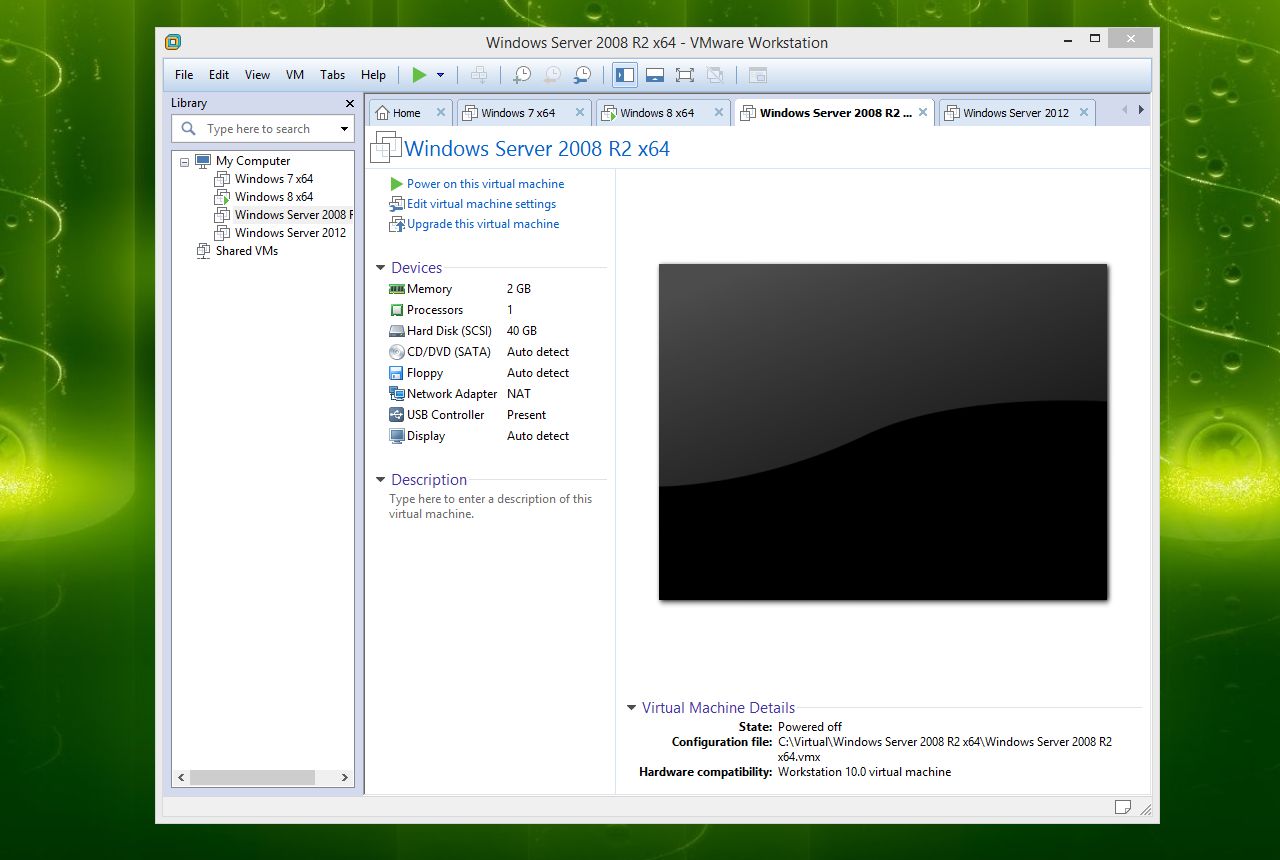Click the console view toolbar icon
1280x860 pixels.
(x=758, y=75)
